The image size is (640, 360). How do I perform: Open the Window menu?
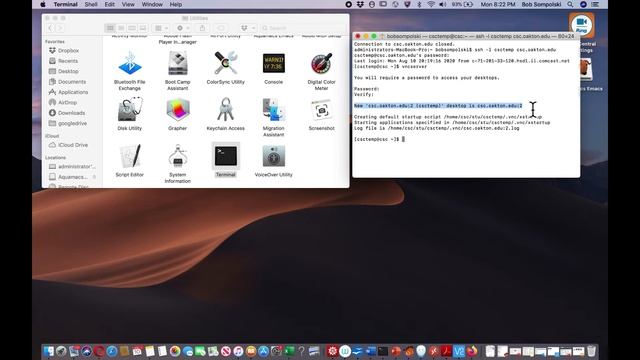click(x=152, y=4)
